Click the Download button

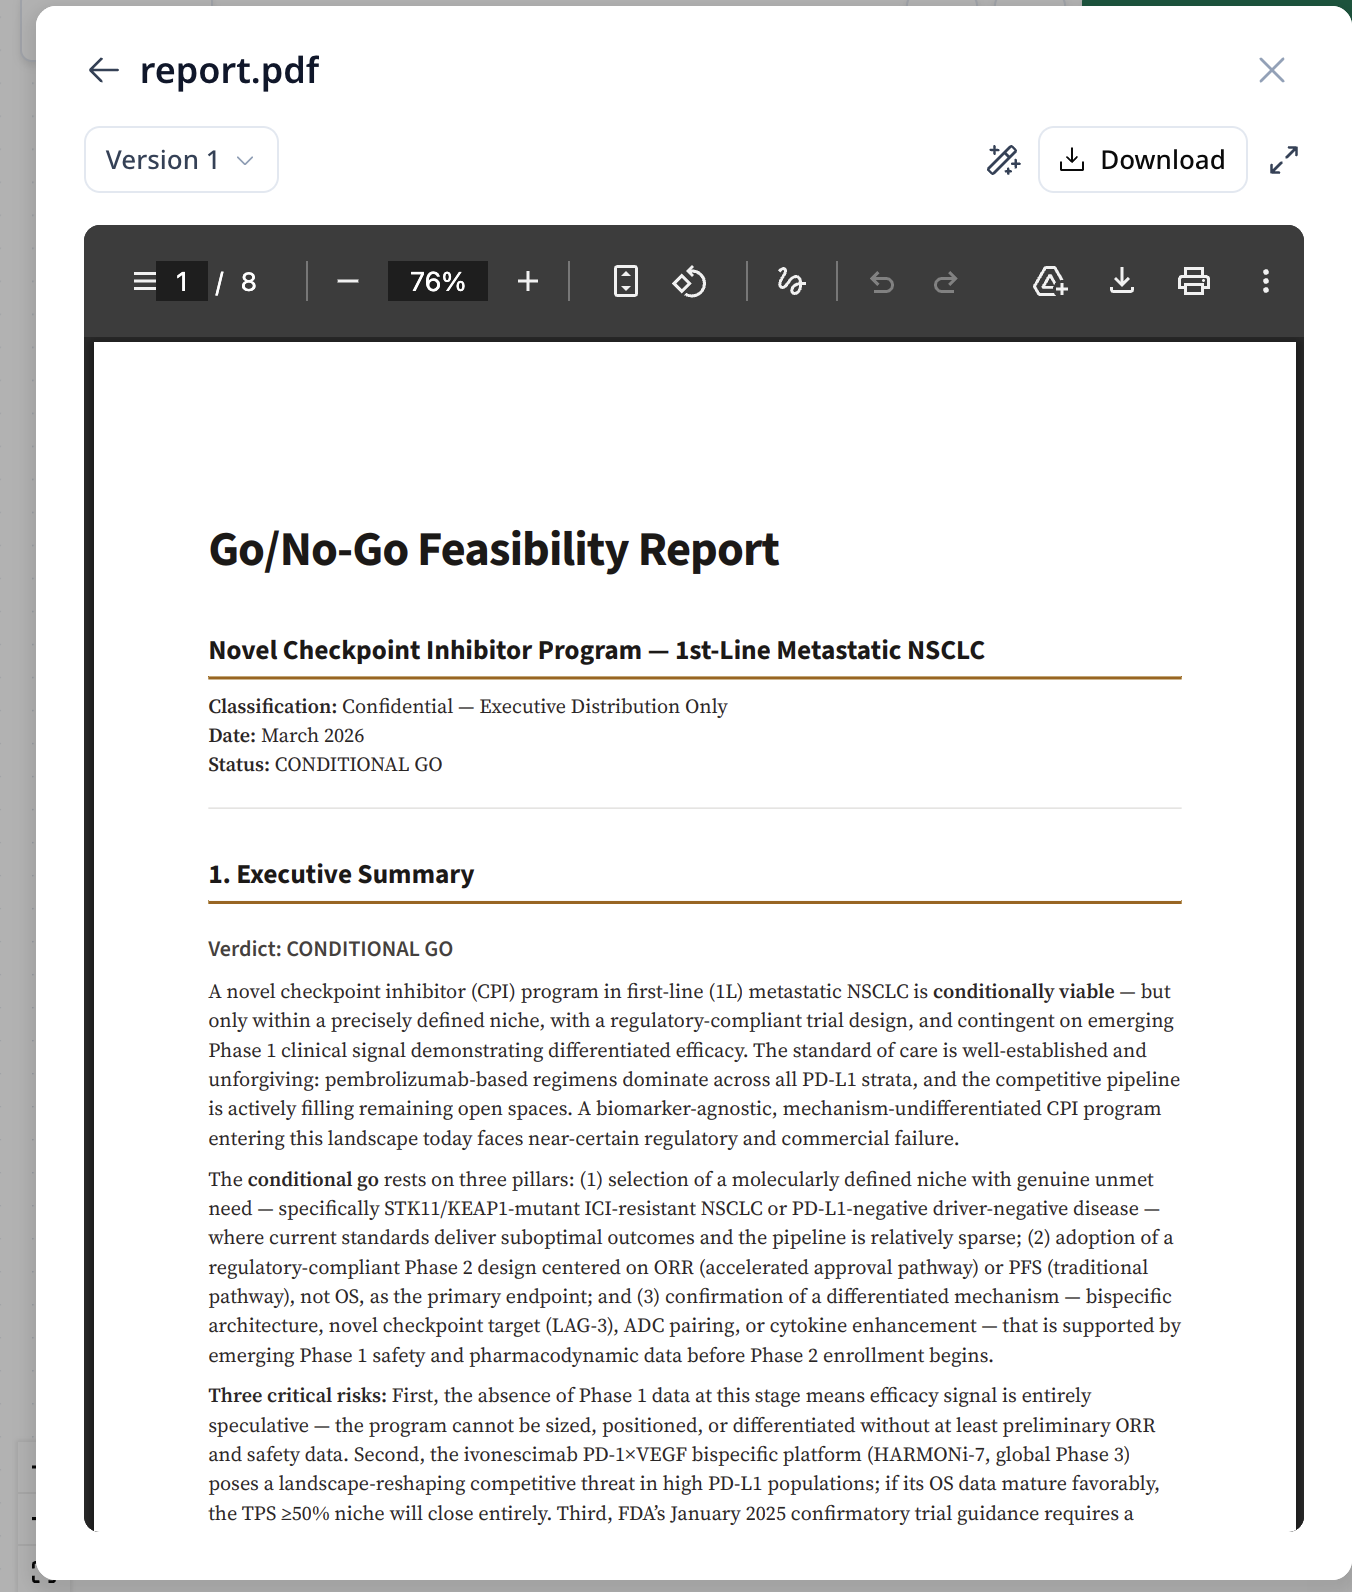click(1142, 160)
